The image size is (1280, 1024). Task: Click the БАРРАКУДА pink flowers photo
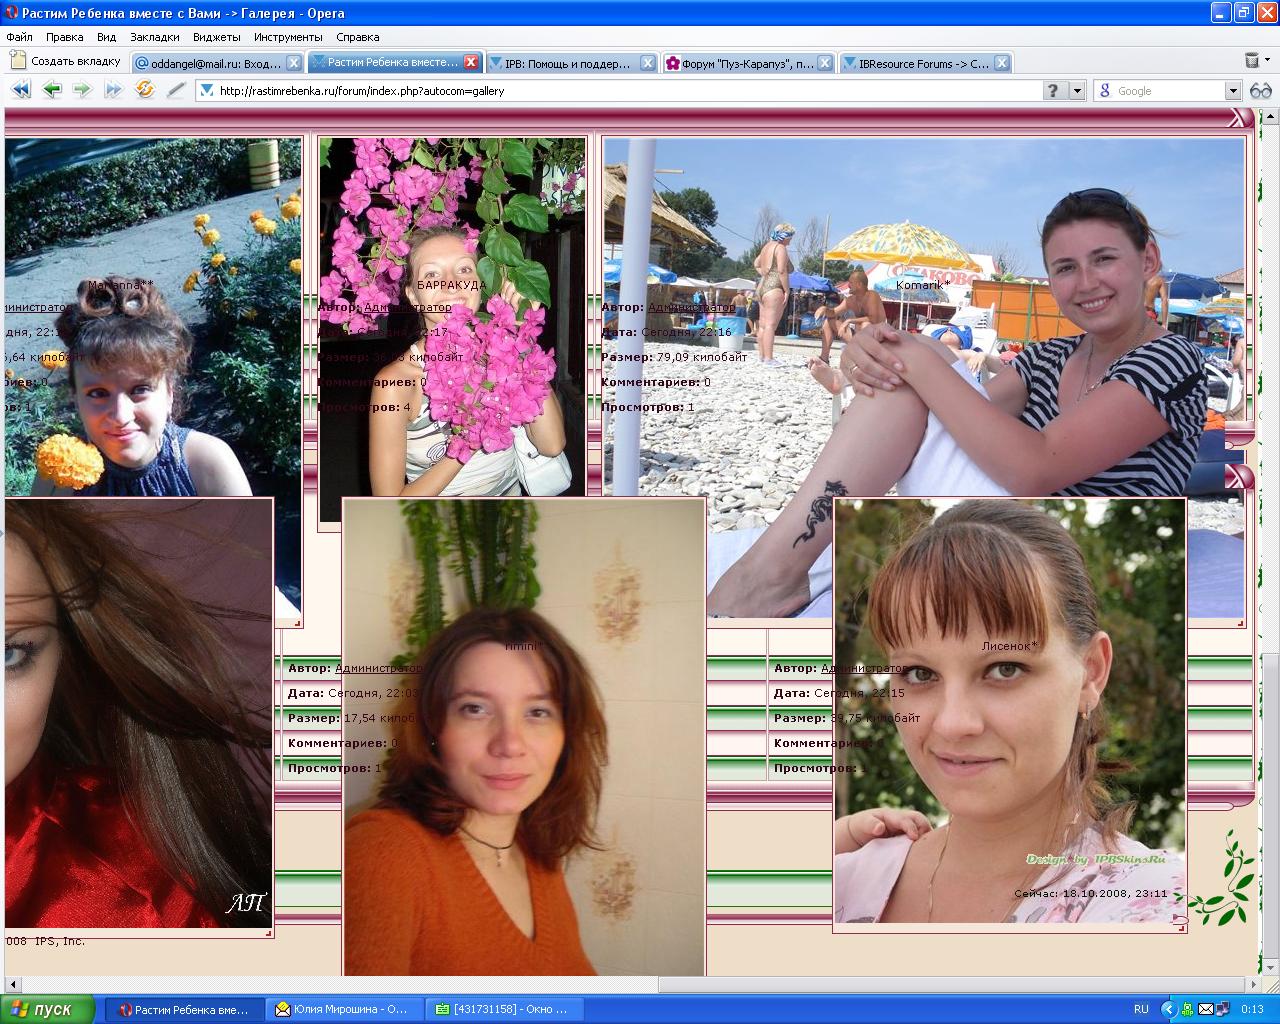452,316
